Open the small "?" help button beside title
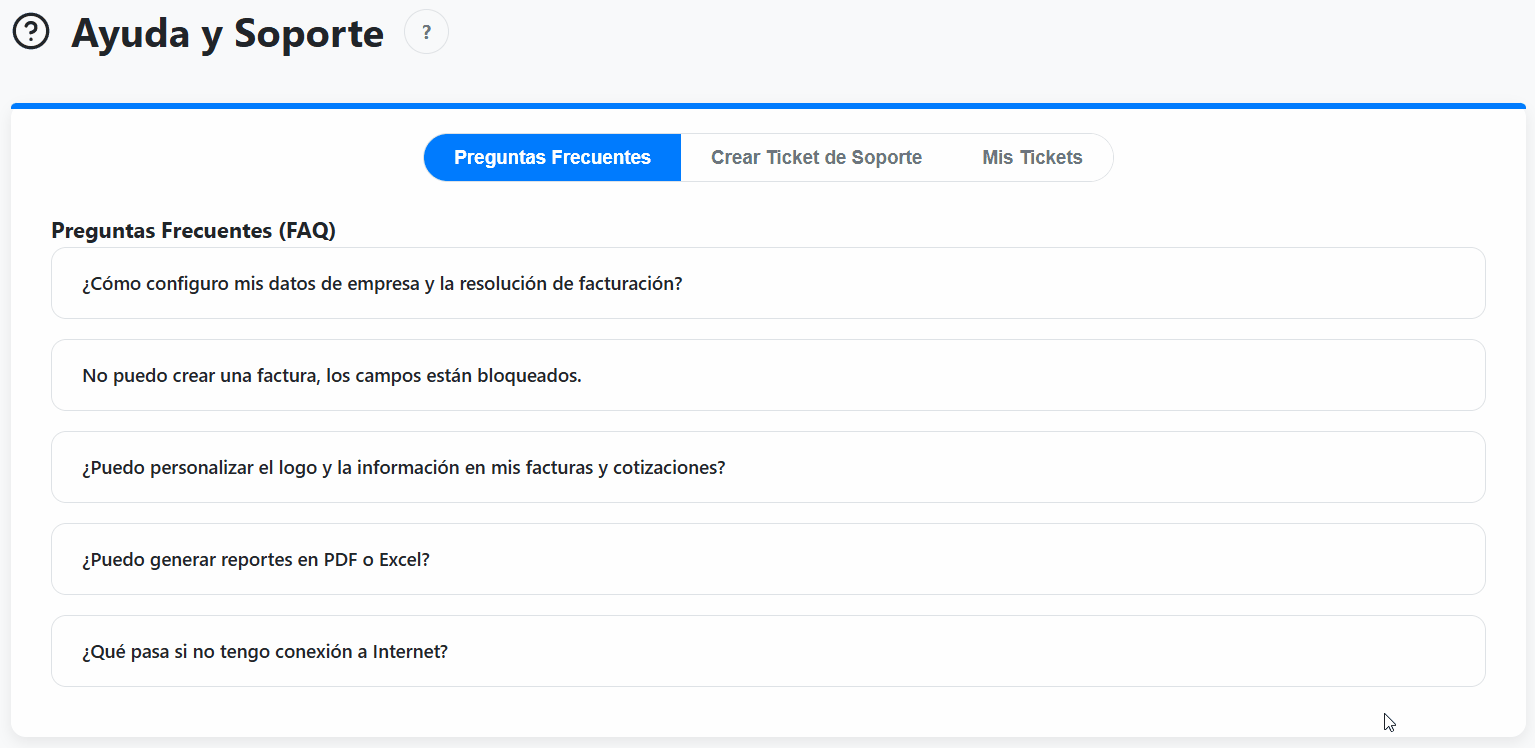The image size is (1535, 748). click(x=426, y=31)
